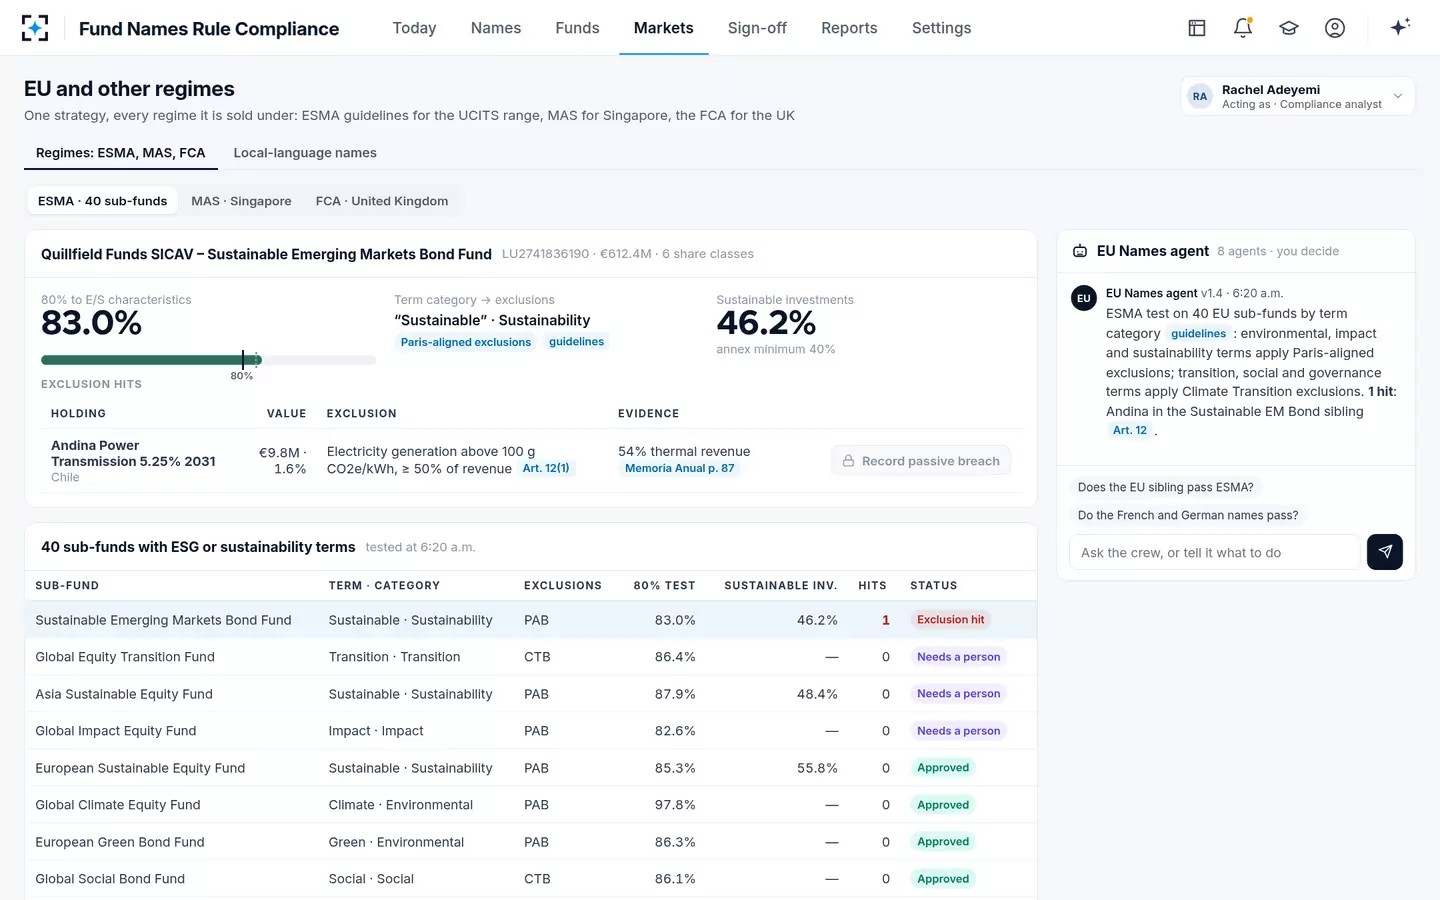1440x900 pixels.
Task: Click the Exclusion hit status badge
Action: click(950, 620)
